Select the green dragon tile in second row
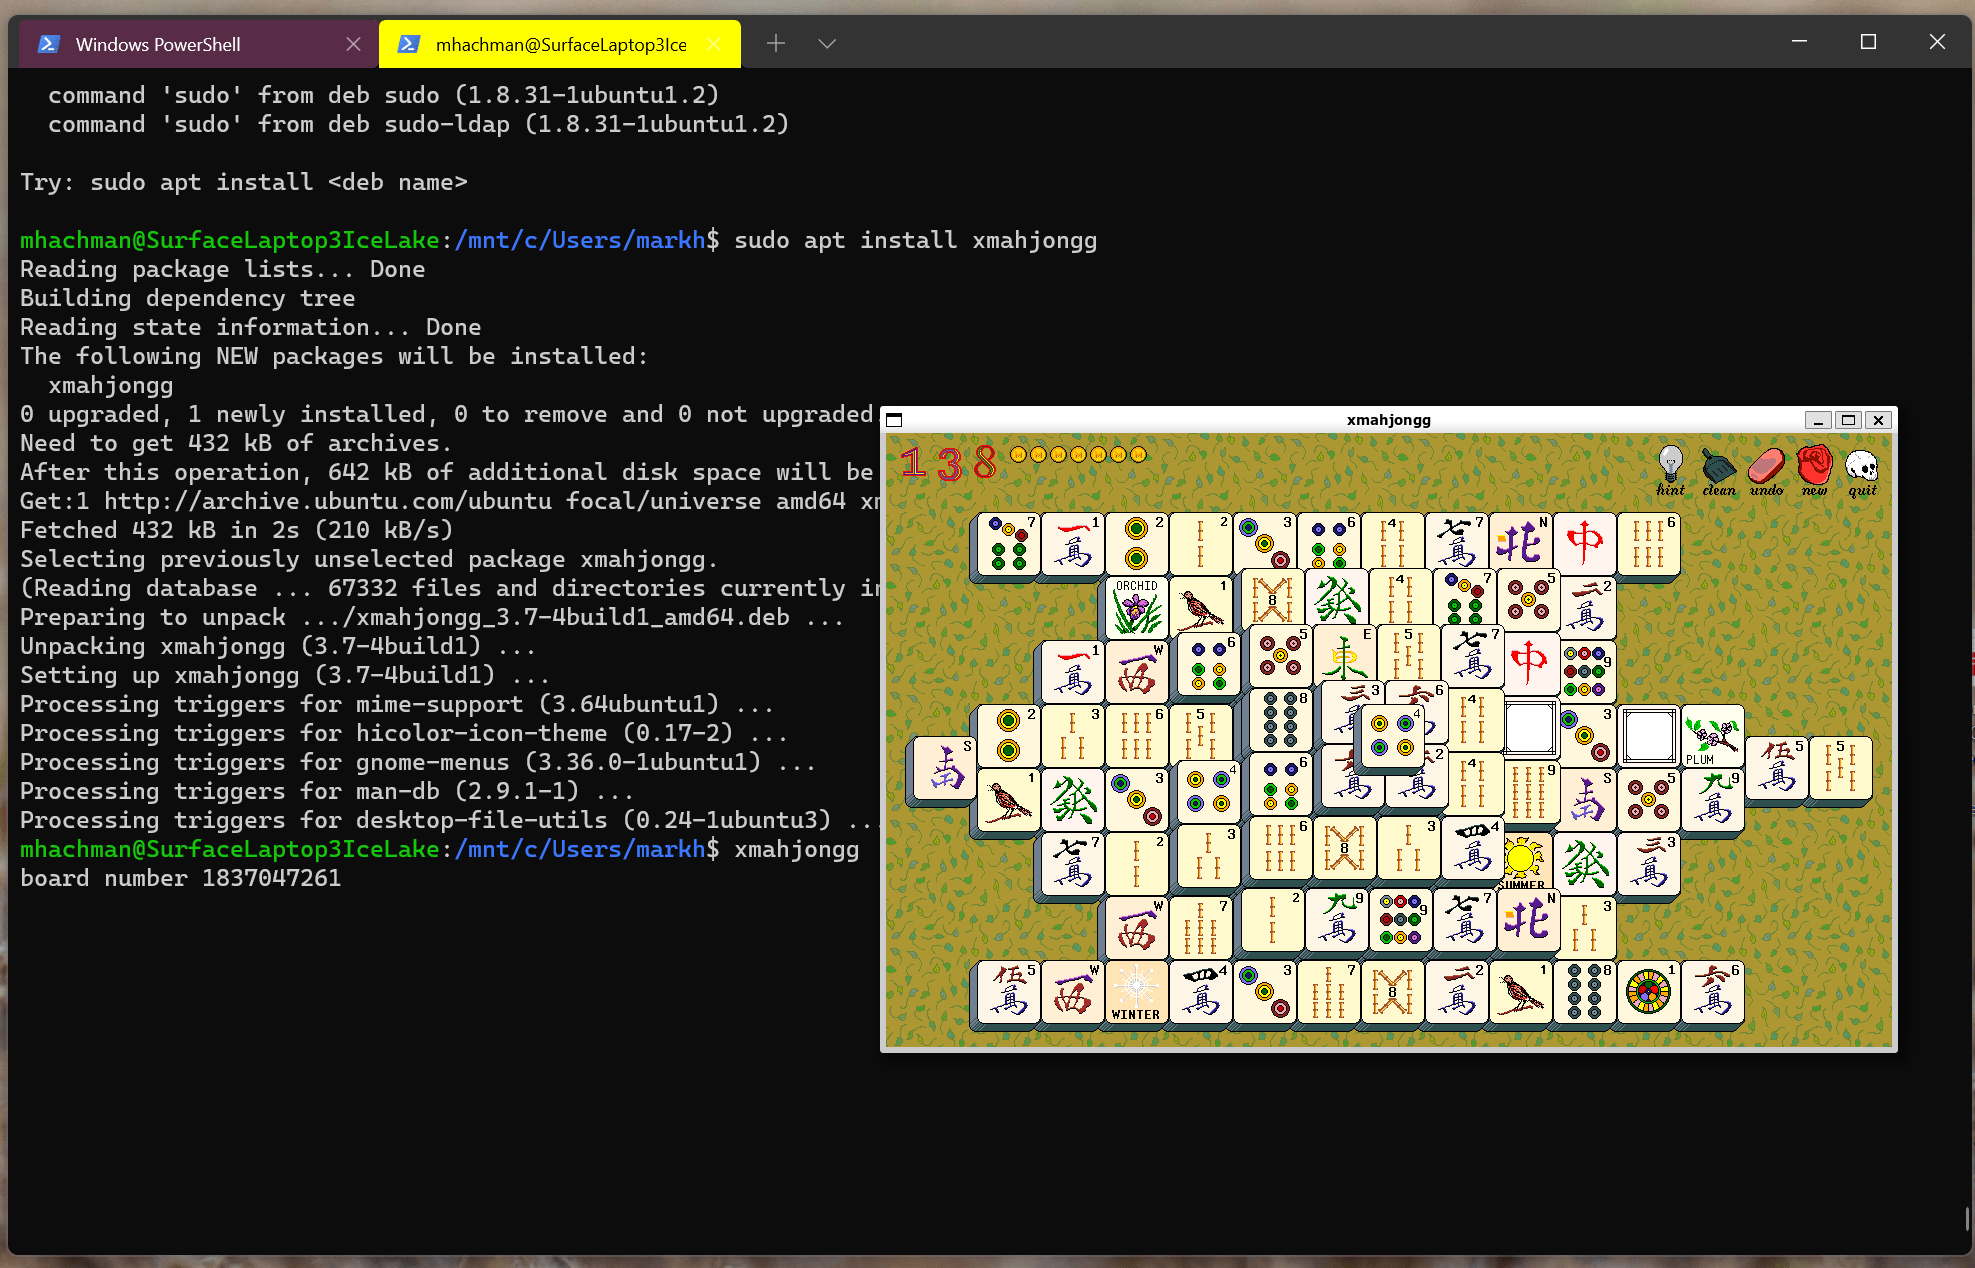1975x1268 pixels. pyautogui.click(x=1337, y=599)
